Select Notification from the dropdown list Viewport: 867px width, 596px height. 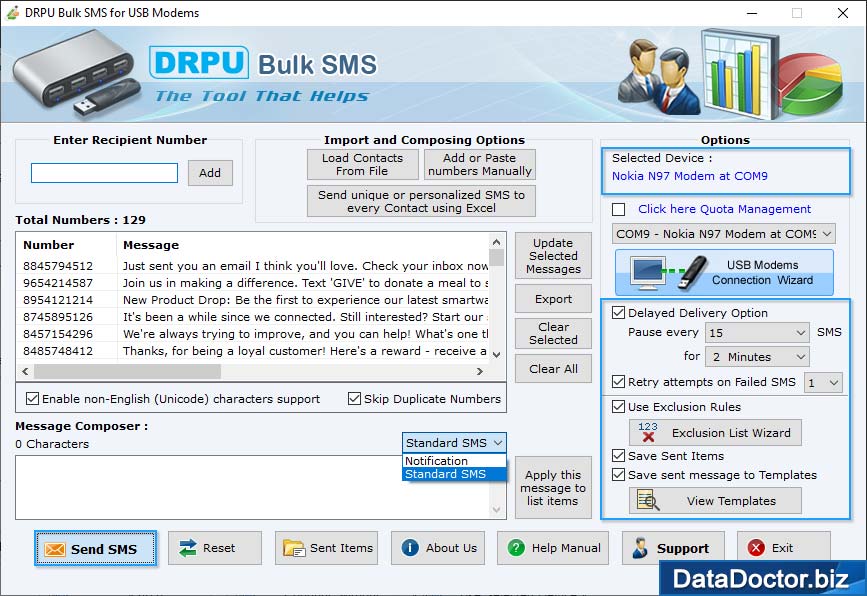point(454,461)
